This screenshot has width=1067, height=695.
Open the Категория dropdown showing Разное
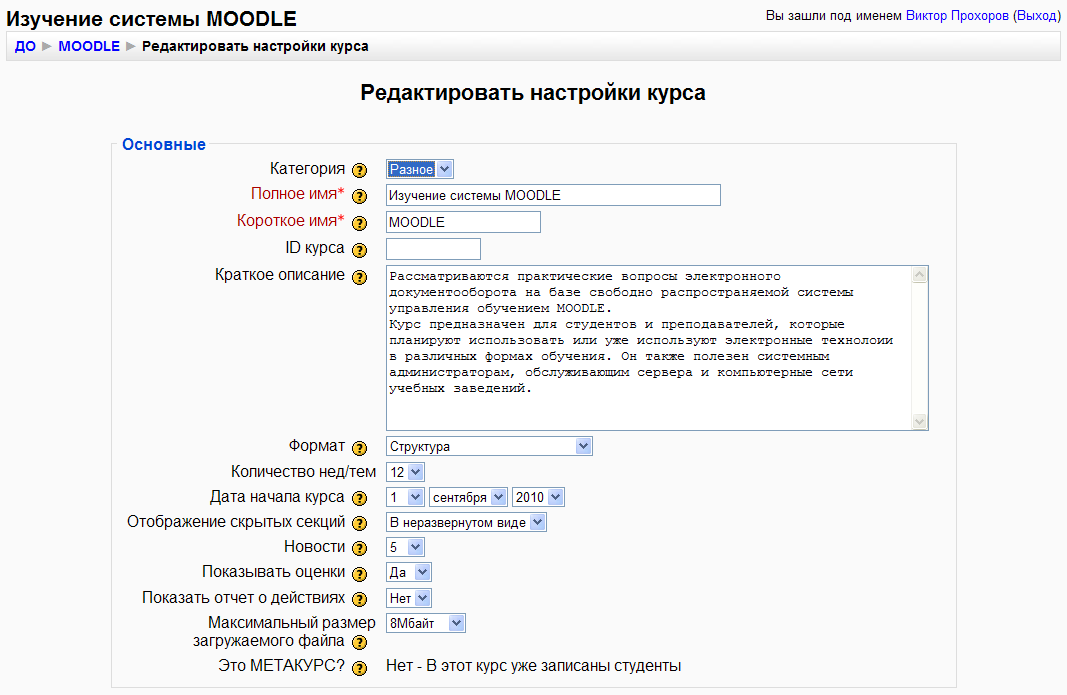[x=418, y=168]
